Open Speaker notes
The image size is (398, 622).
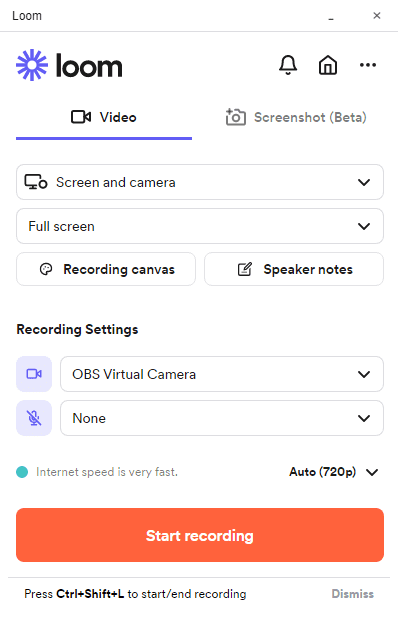(x=294, y=269)
